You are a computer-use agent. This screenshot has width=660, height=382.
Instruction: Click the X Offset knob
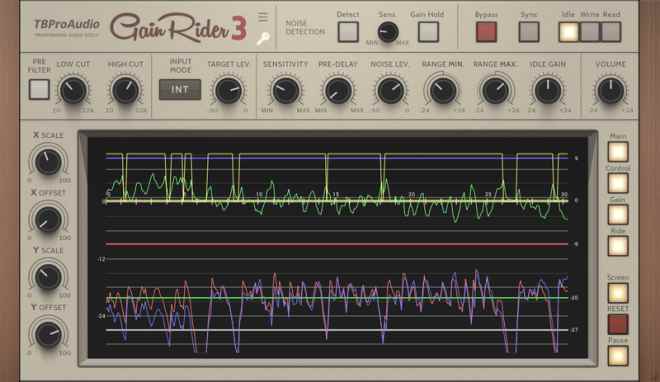pyautogui.click(x=48, y=219)
